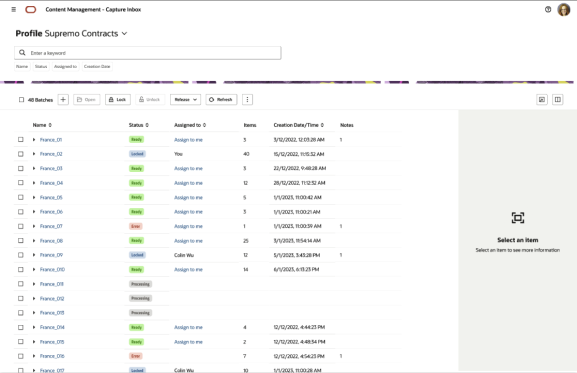Viewport: 577px width, 373px height.
Task: Open the hamburger navigation menu
Action: (14, 10)
